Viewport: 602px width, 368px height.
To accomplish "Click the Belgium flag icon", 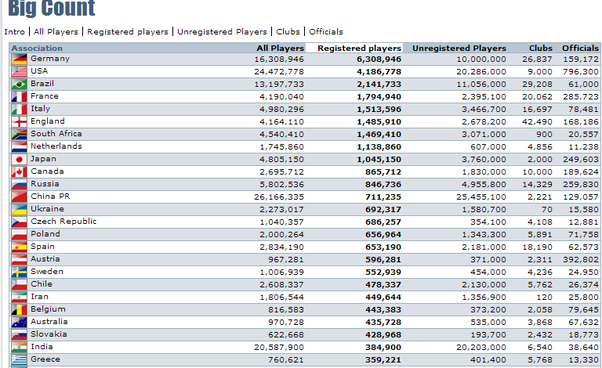I will [x=19, y=310].
